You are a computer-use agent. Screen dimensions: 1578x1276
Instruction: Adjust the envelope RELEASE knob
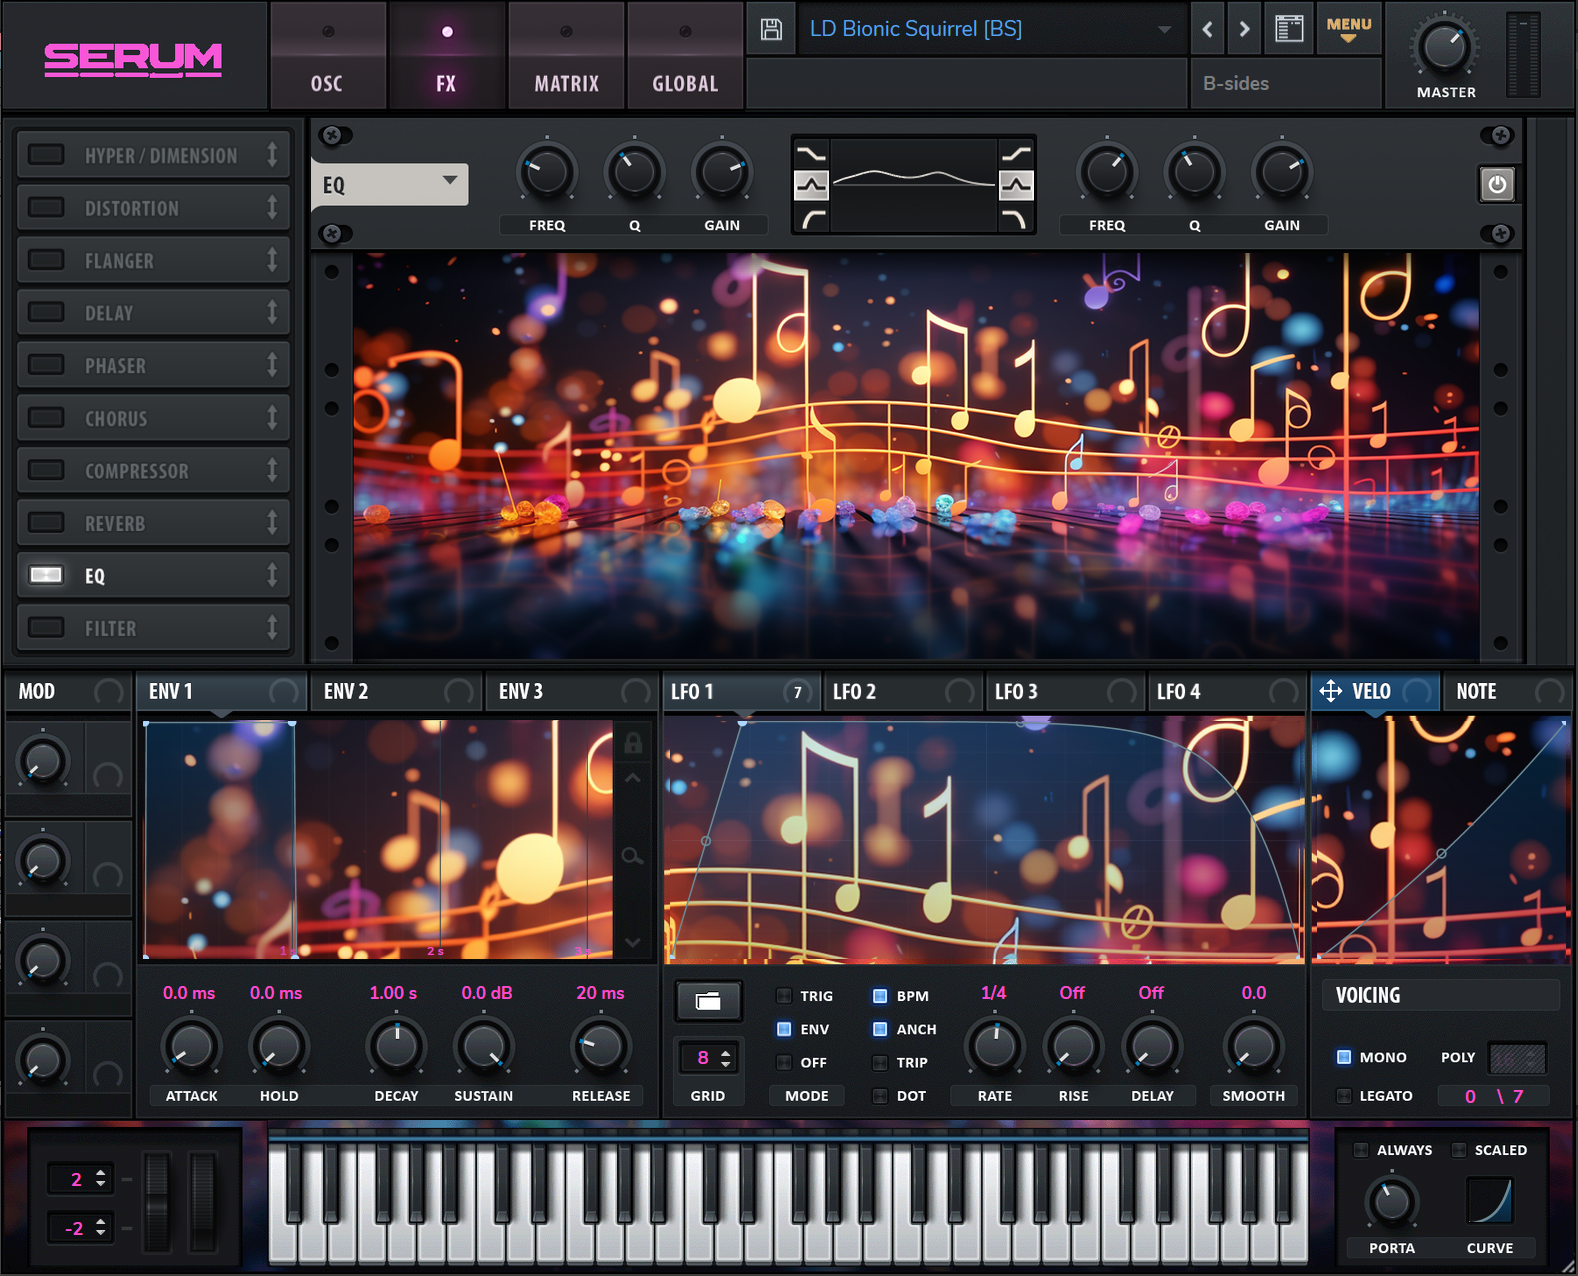600,1047
